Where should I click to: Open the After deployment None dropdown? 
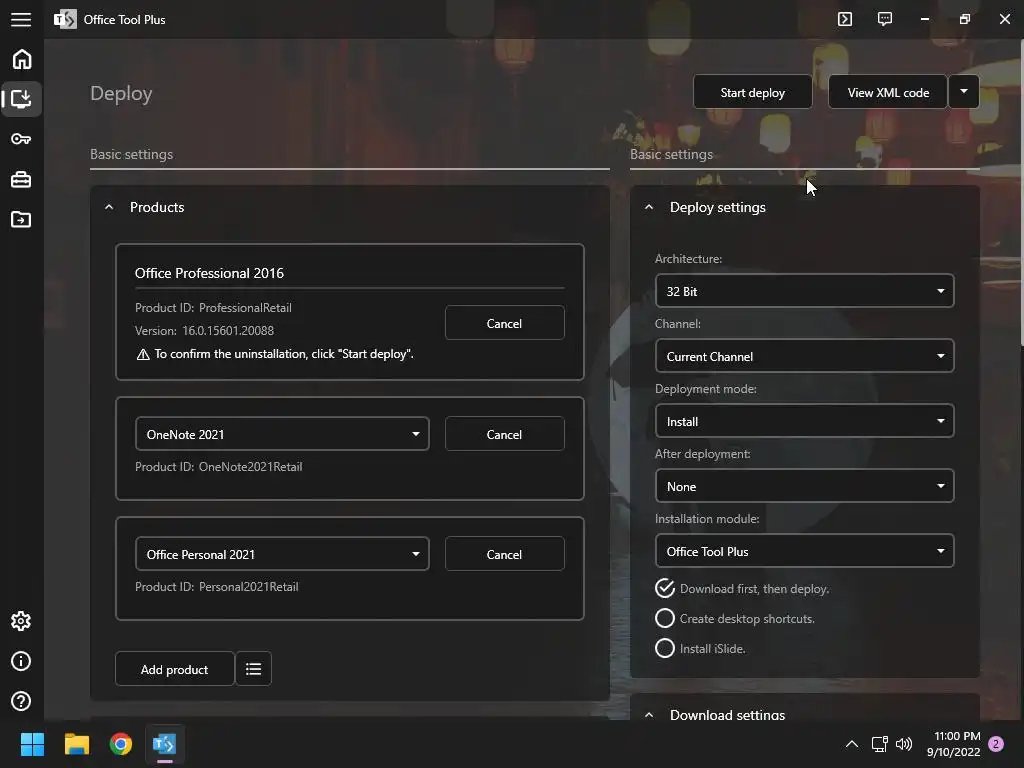(804, 486)
